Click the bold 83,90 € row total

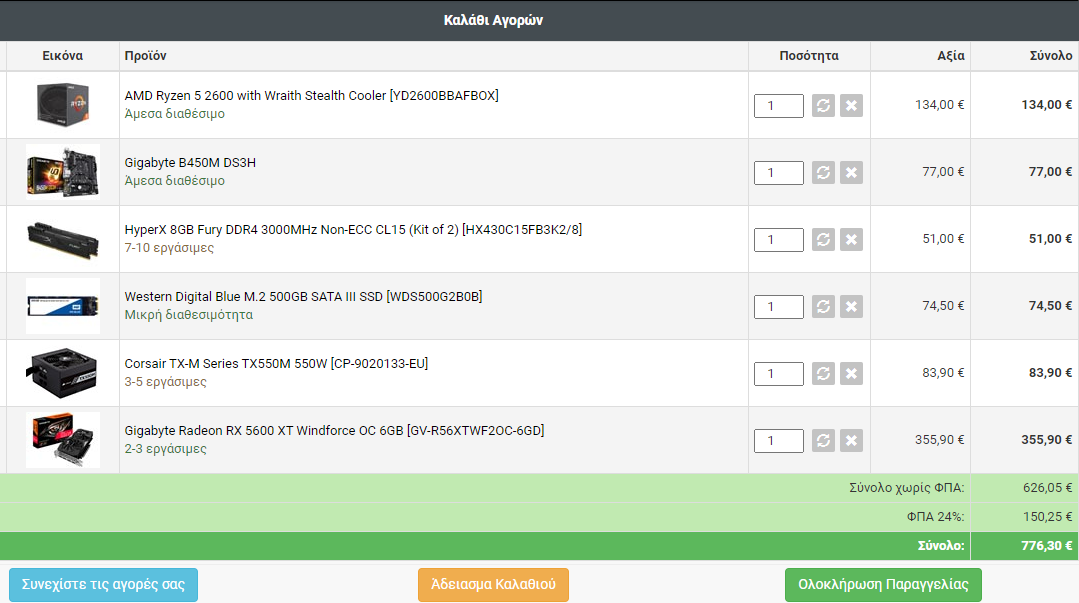(x=1051, y=372)
